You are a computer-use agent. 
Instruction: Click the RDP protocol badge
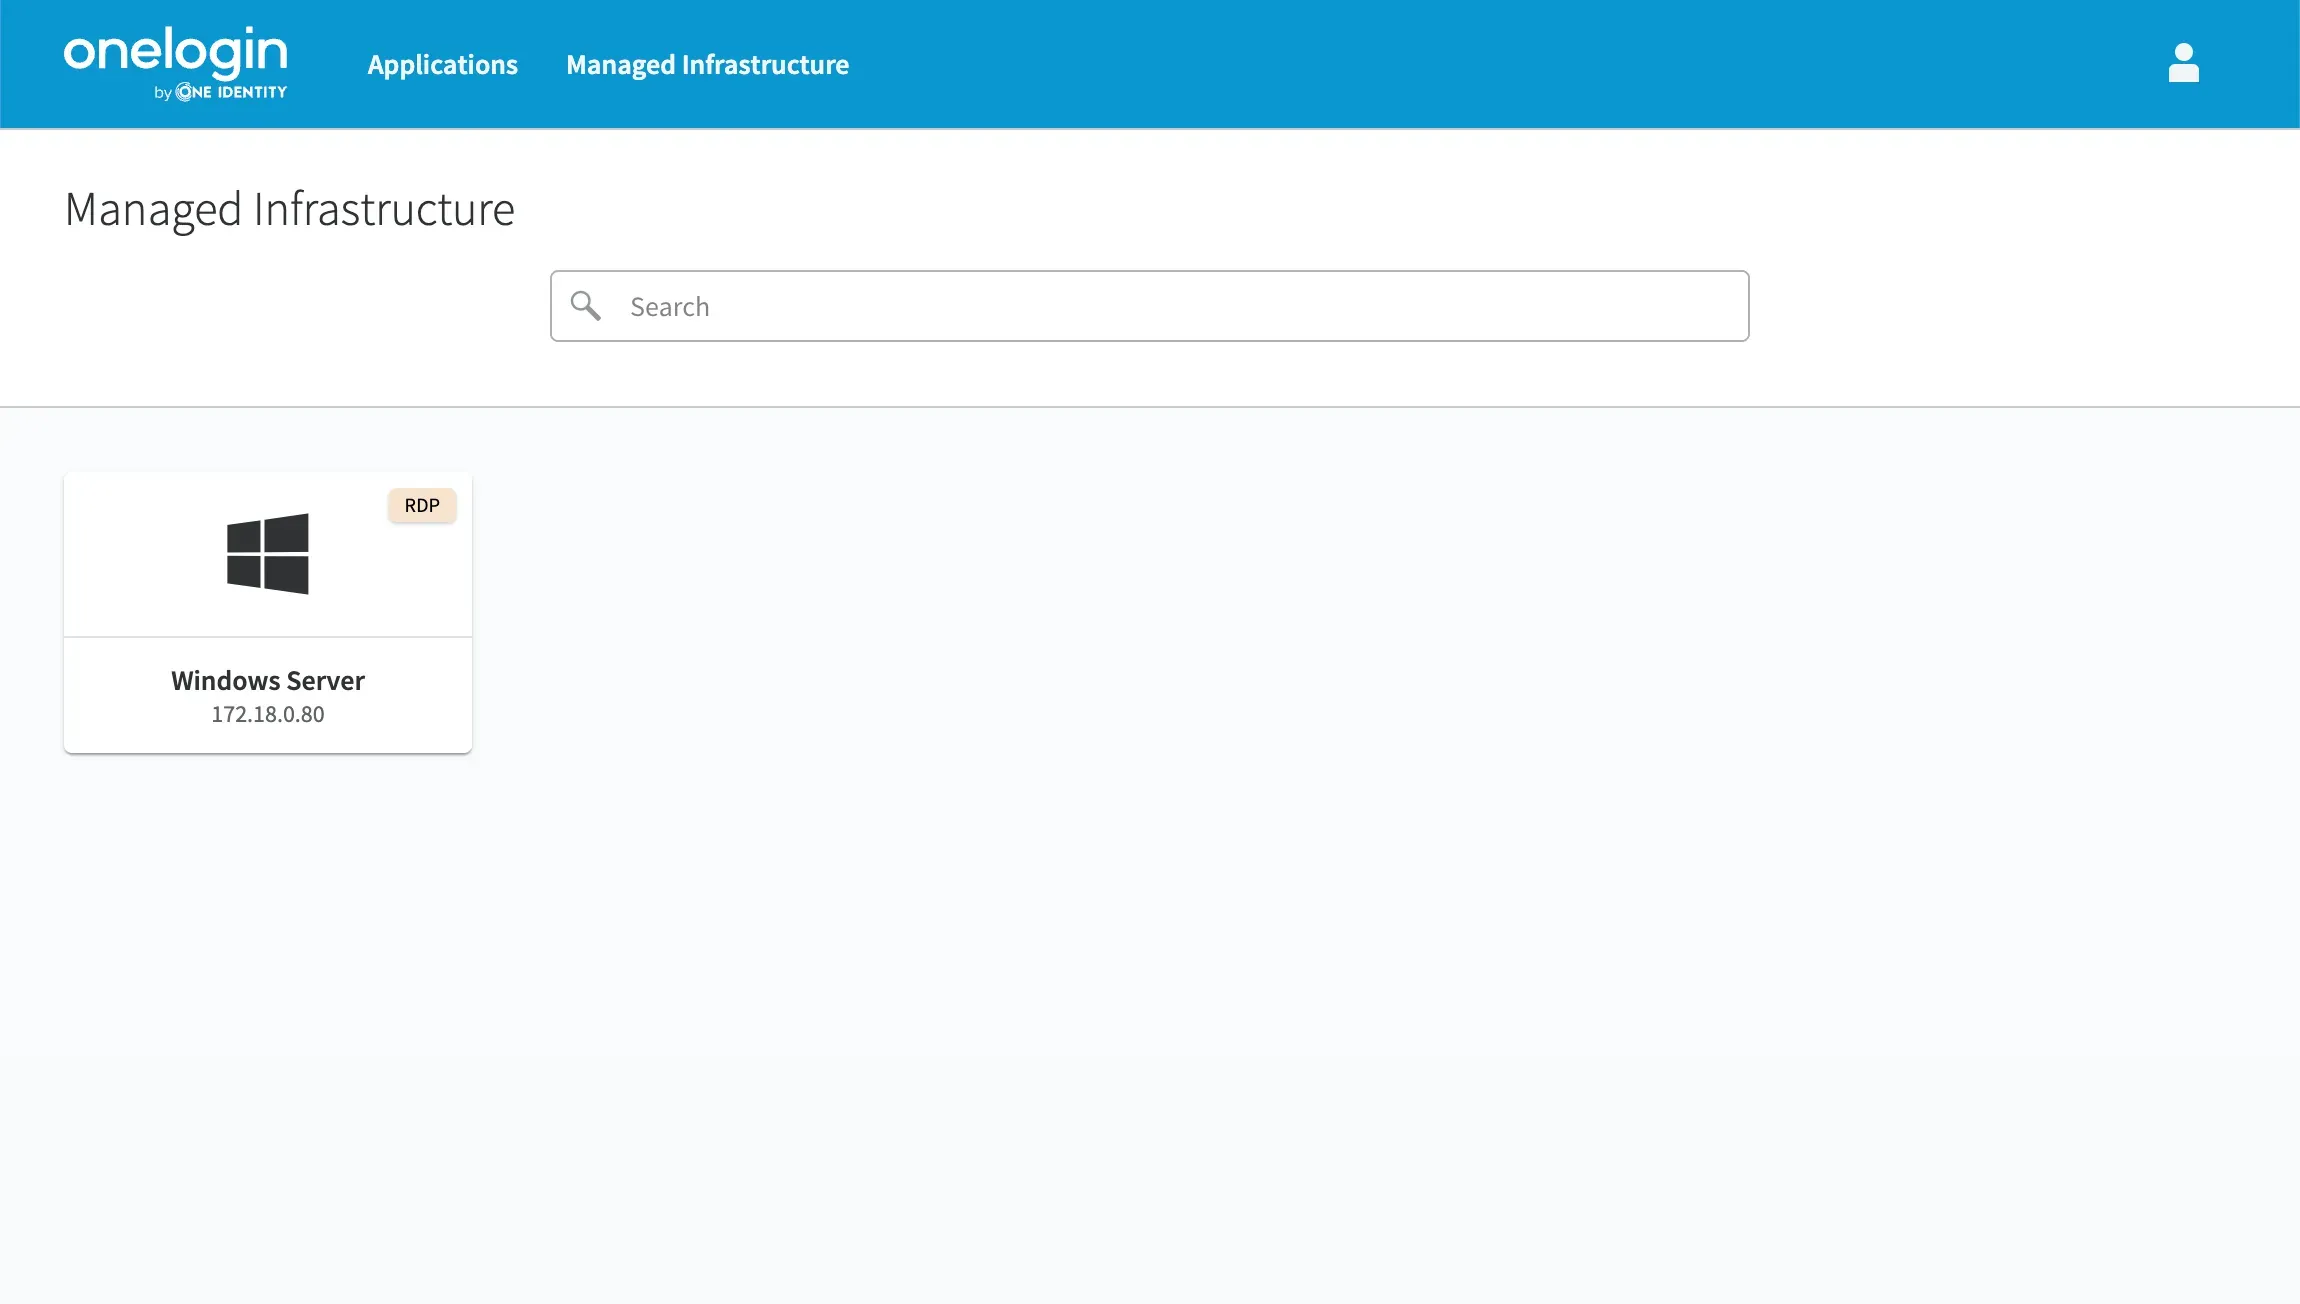[x=422, y=506]
